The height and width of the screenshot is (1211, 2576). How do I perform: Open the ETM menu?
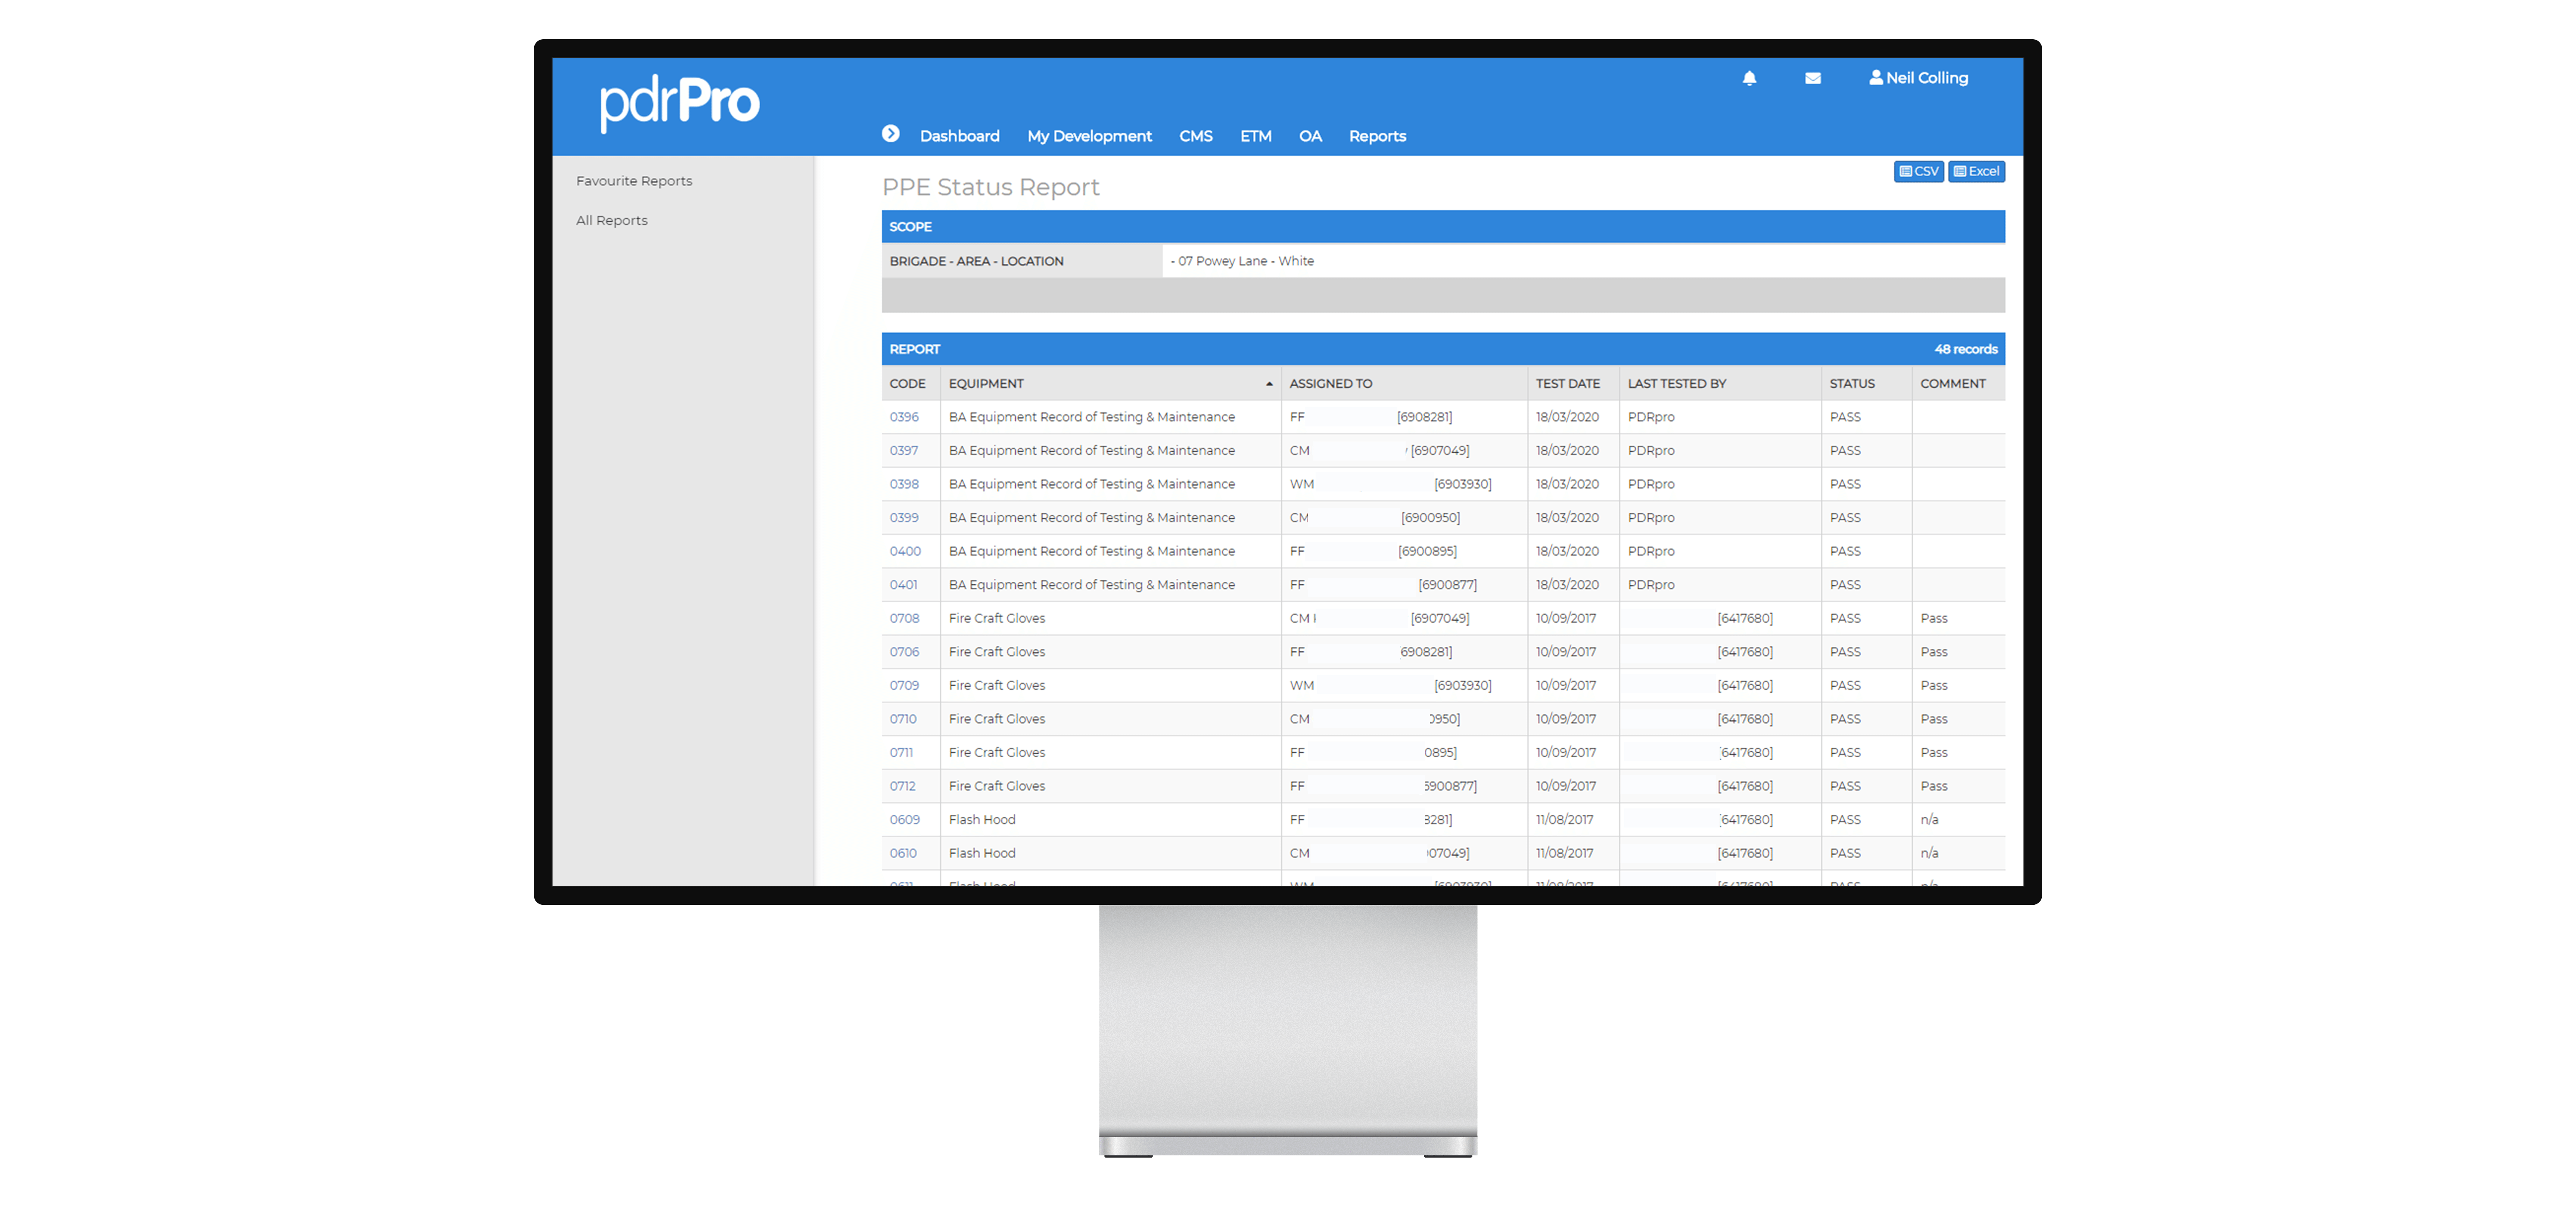click(1255, 136)
